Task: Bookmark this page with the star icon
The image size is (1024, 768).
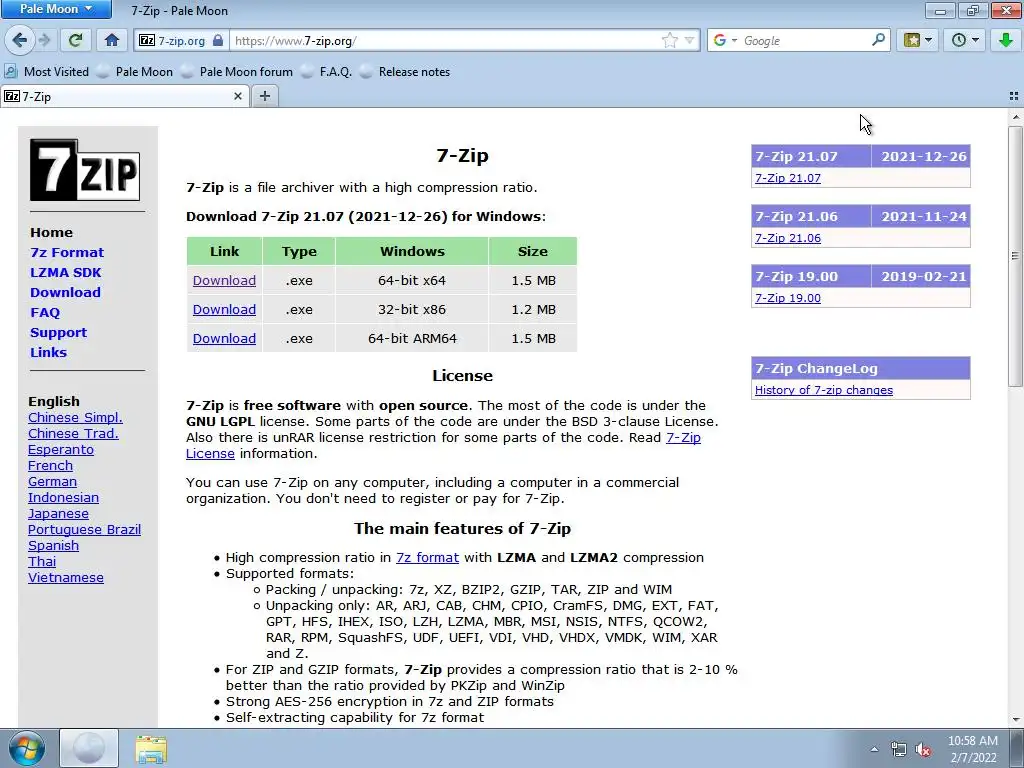Action: click(669, 40)
